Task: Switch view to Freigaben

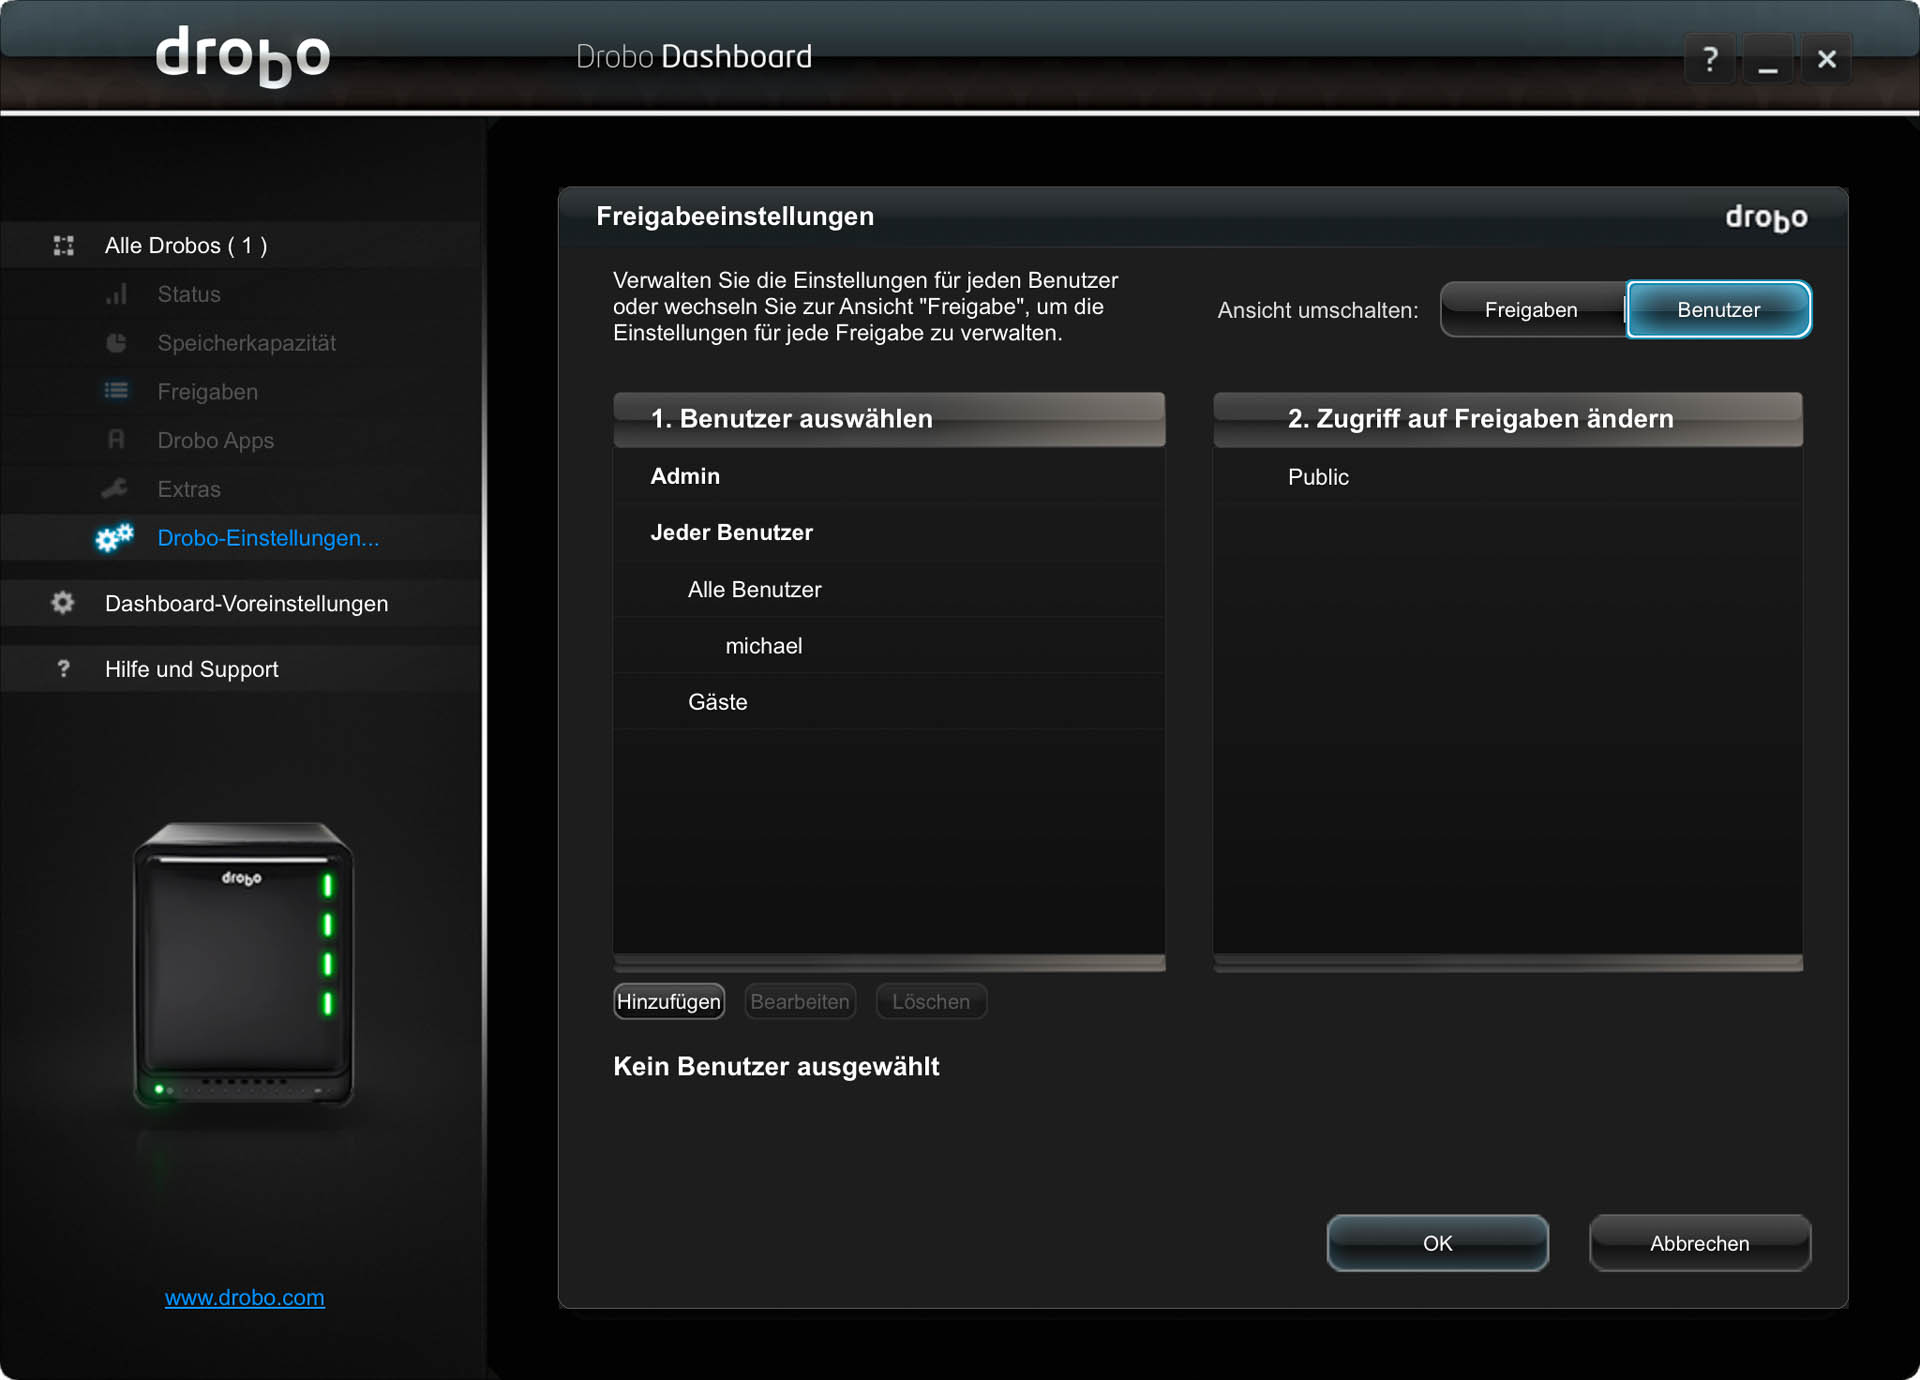Action: 1531,310
